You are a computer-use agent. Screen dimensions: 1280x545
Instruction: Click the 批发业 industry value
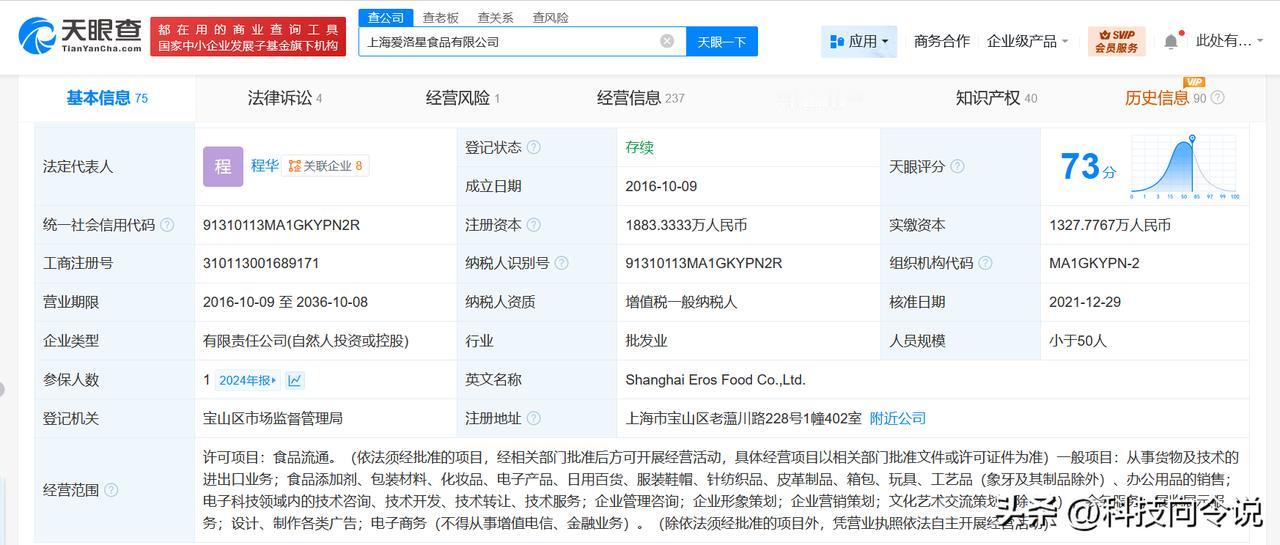click(x=646, y=341)
